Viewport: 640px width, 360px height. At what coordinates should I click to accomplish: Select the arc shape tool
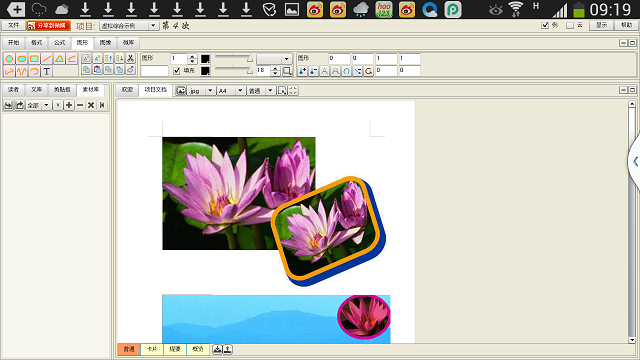[x=34, y=71]
